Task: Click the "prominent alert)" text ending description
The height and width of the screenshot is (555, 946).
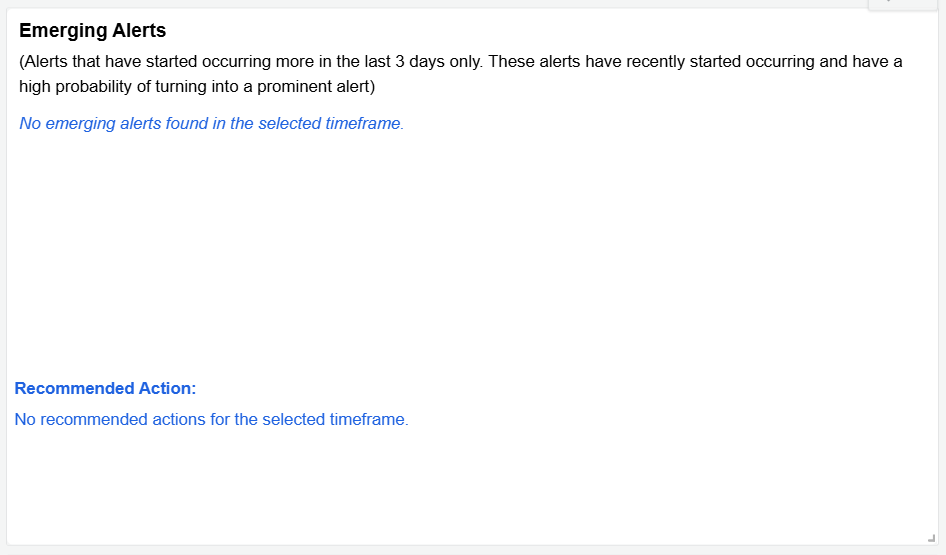Action: (x=316, y=87)
